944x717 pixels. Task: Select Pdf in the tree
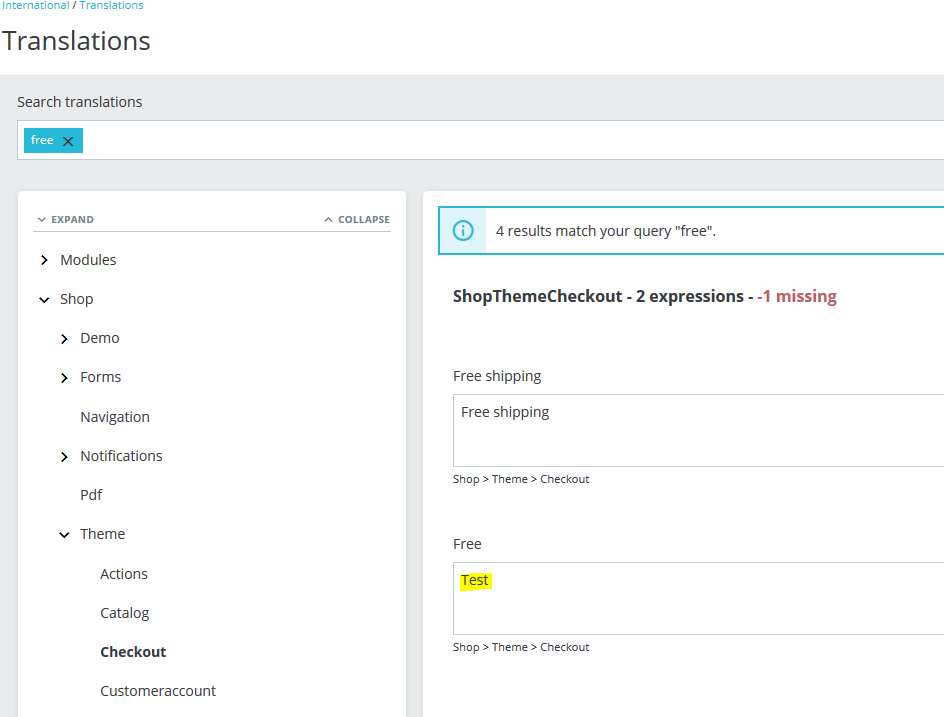[x=91, y=495]
